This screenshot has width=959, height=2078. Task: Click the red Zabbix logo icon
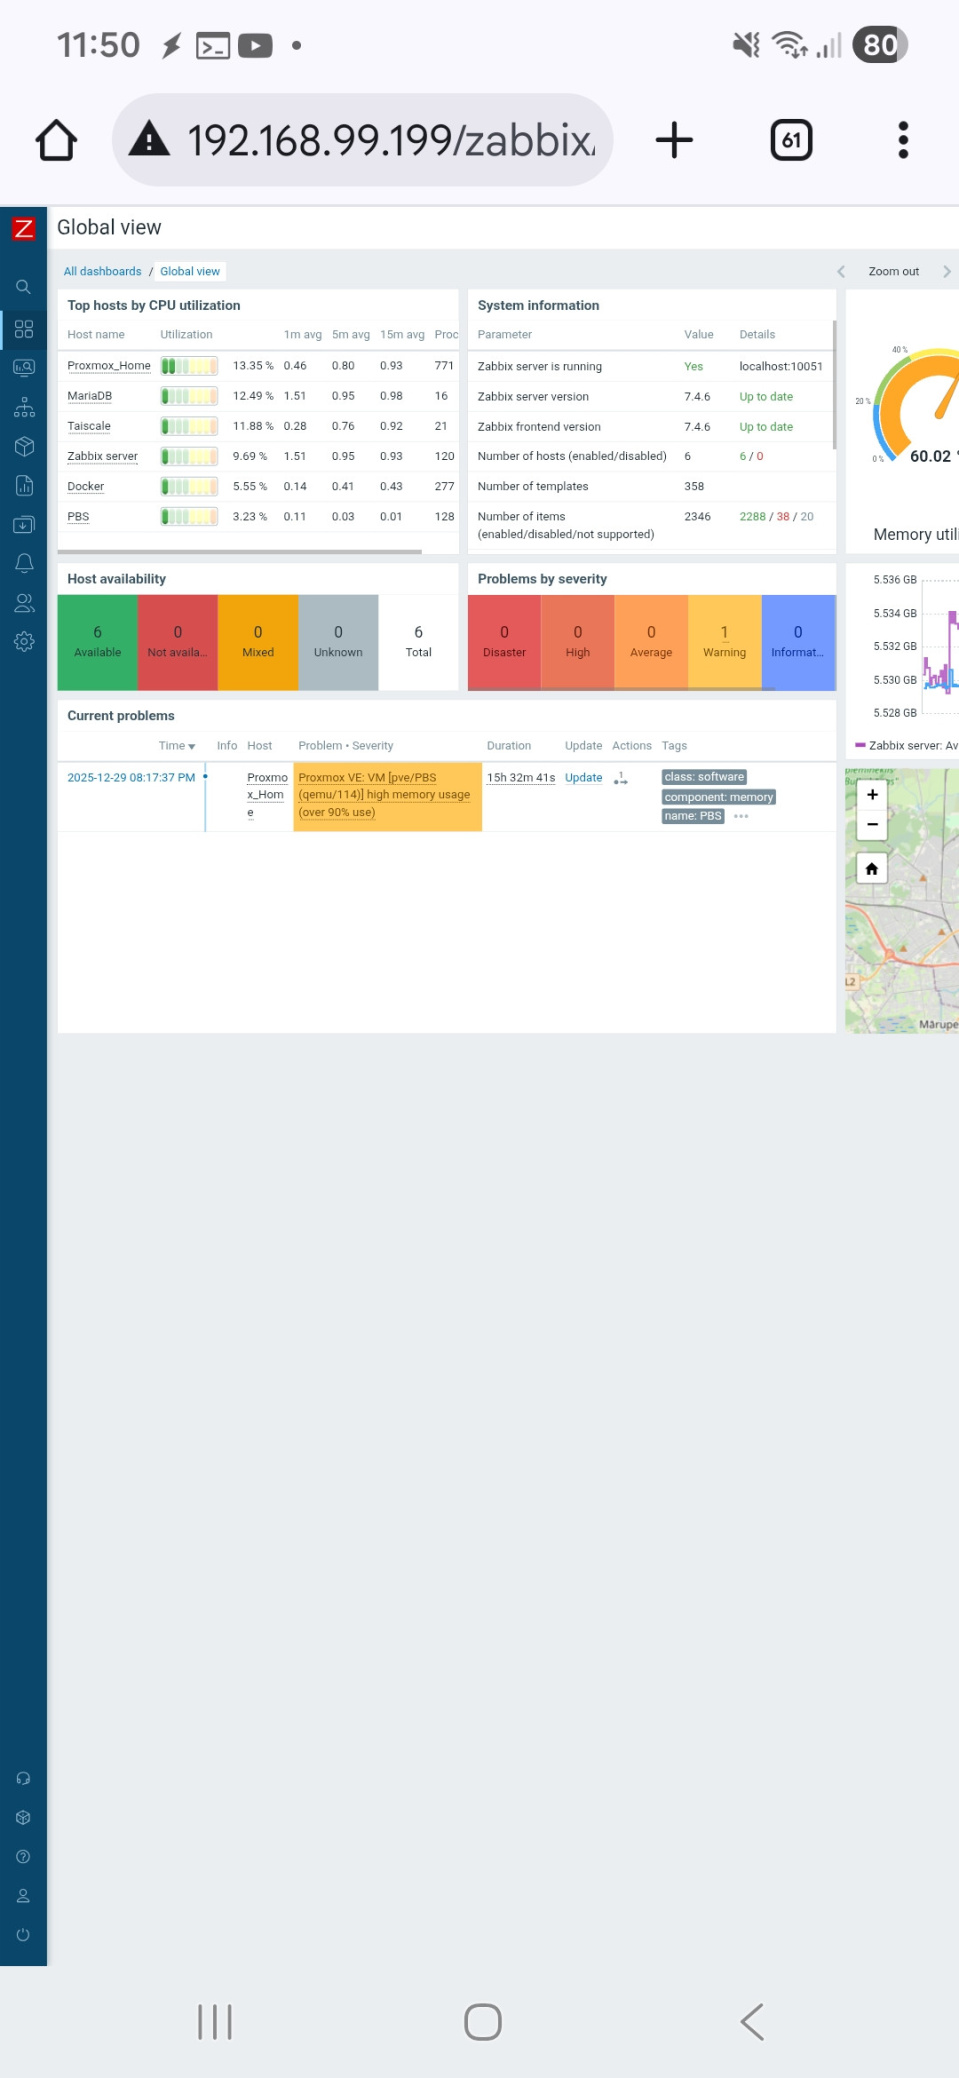click(x=23, y=228)
